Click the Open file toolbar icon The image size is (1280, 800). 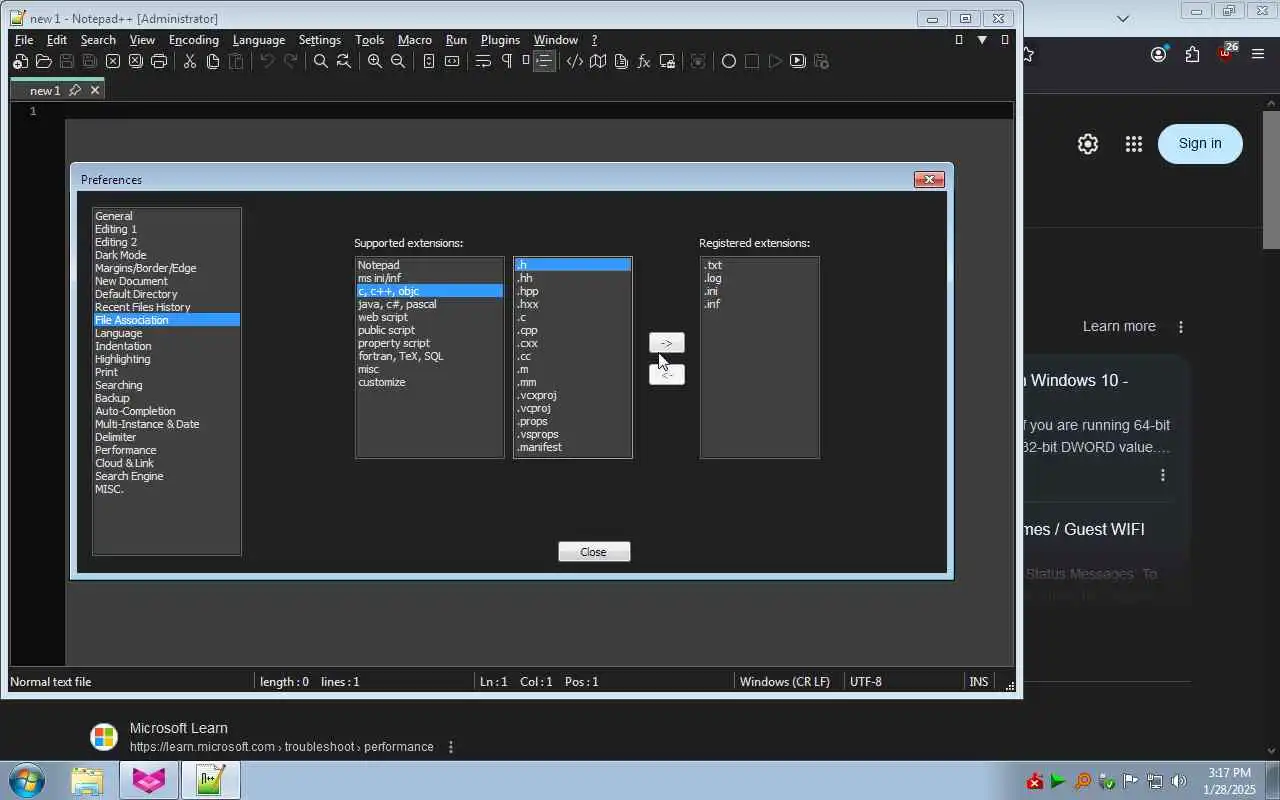pyautogui.click(x=43, y=61)
